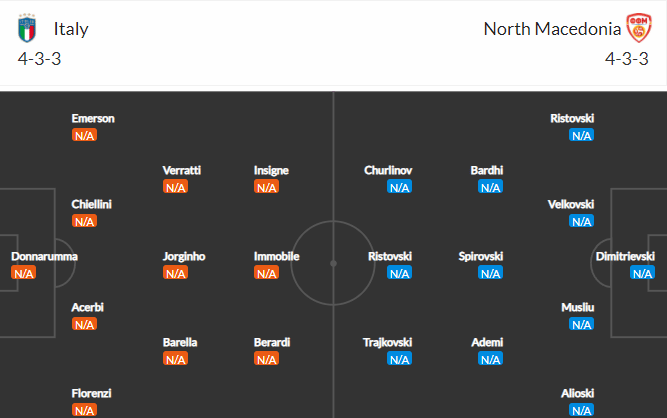Select Churlinov on North Macedonia's side
This screenshot has height=418, width=667.
click(x=388, y=171)
